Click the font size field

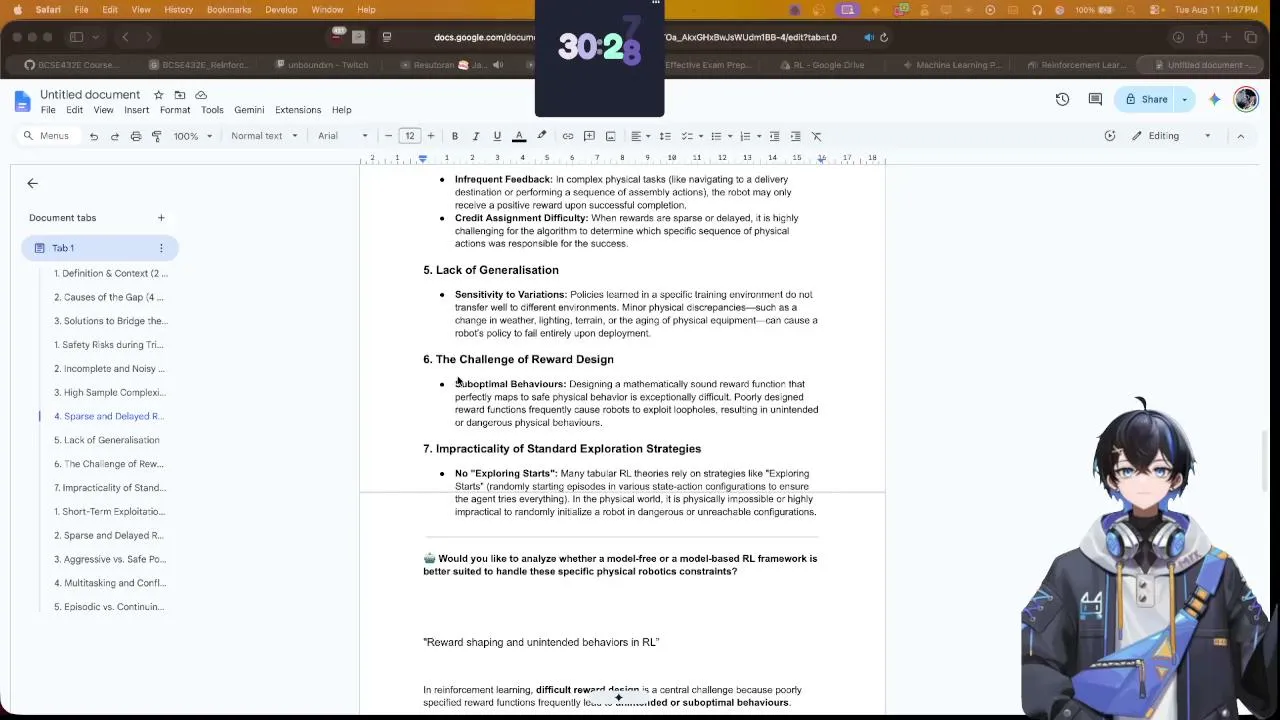(410, 136)
